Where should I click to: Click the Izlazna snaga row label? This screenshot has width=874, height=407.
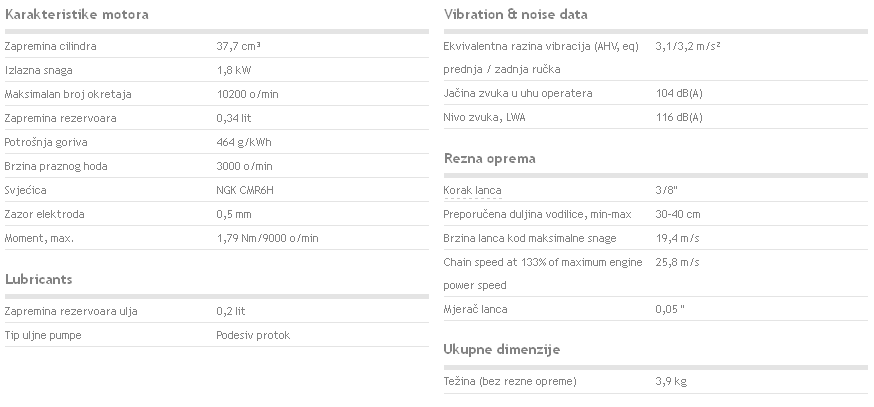point(38,71)
